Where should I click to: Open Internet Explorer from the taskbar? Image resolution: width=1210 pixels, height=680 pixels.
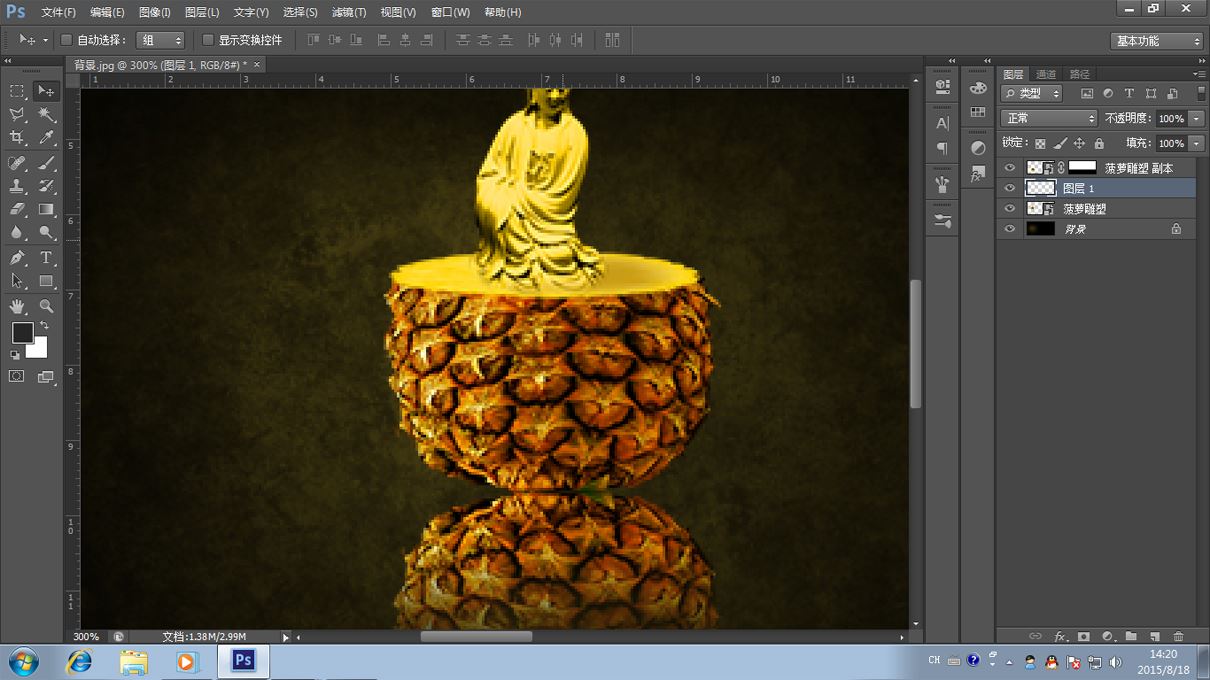79,662
